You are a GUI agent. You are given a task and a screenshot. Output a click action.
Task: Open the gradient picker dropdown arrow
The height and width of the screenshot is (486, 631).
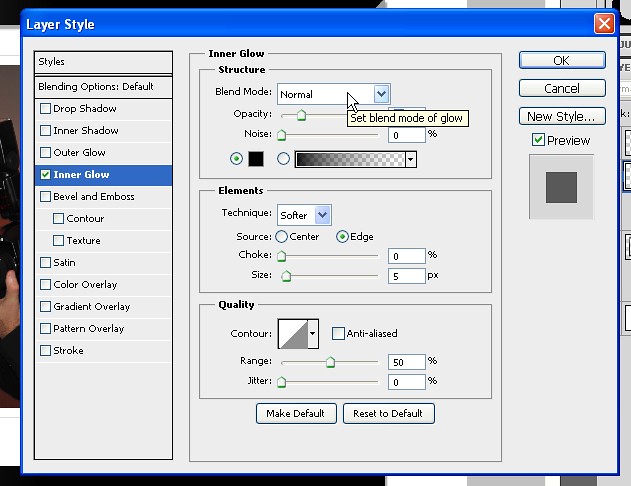410,159
